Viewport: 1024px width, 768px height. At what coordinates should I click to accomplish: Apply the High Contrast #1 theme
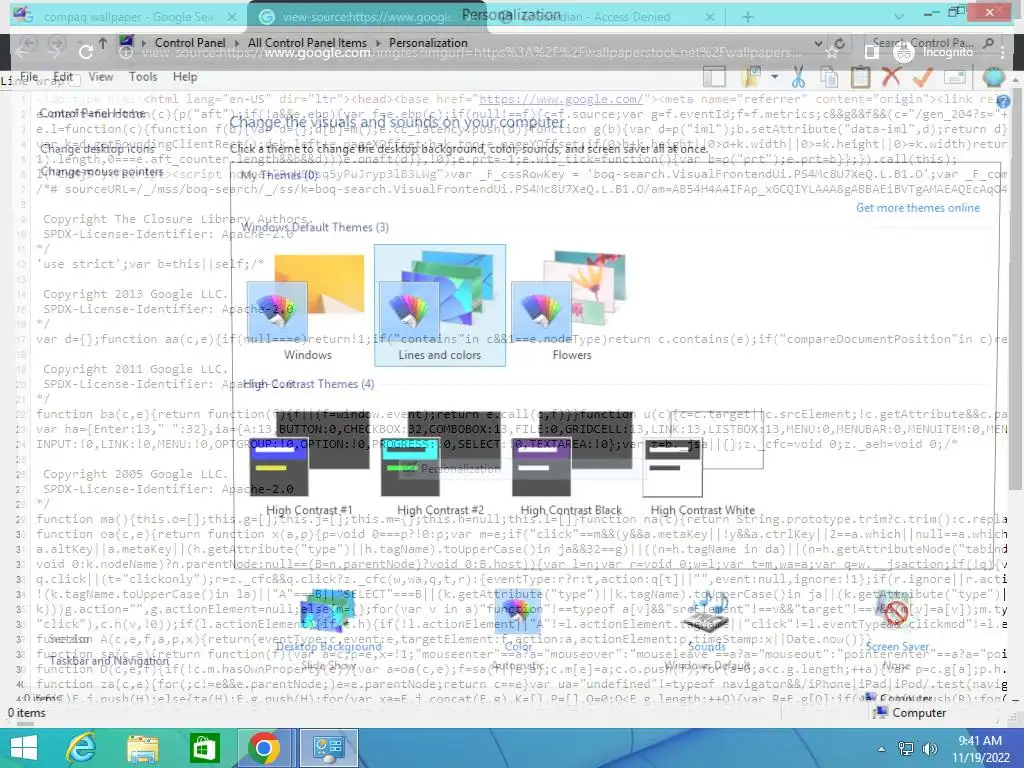(x=309, y=462)
